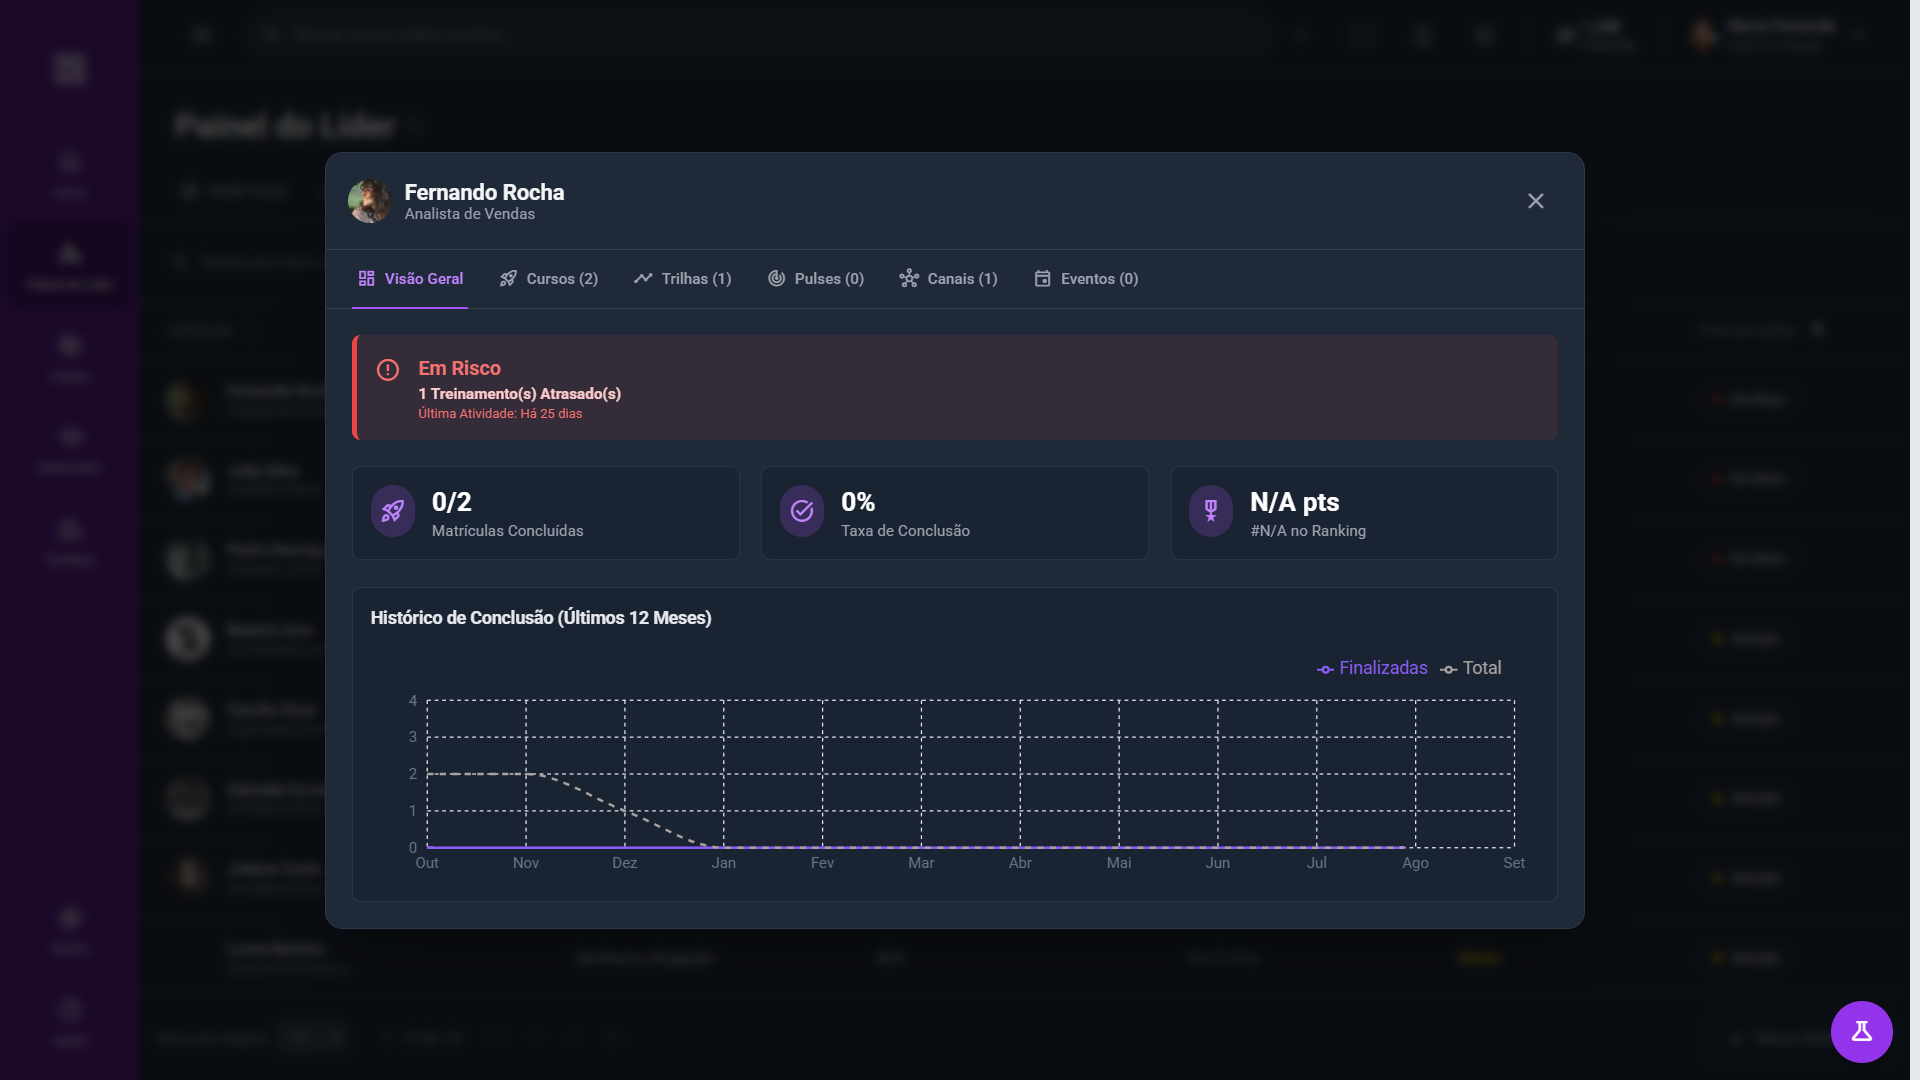Click the N/A pts ranking card
Viewport: 1920px width, 1080px height.
pyautogui.click(x=1364, y=513)
